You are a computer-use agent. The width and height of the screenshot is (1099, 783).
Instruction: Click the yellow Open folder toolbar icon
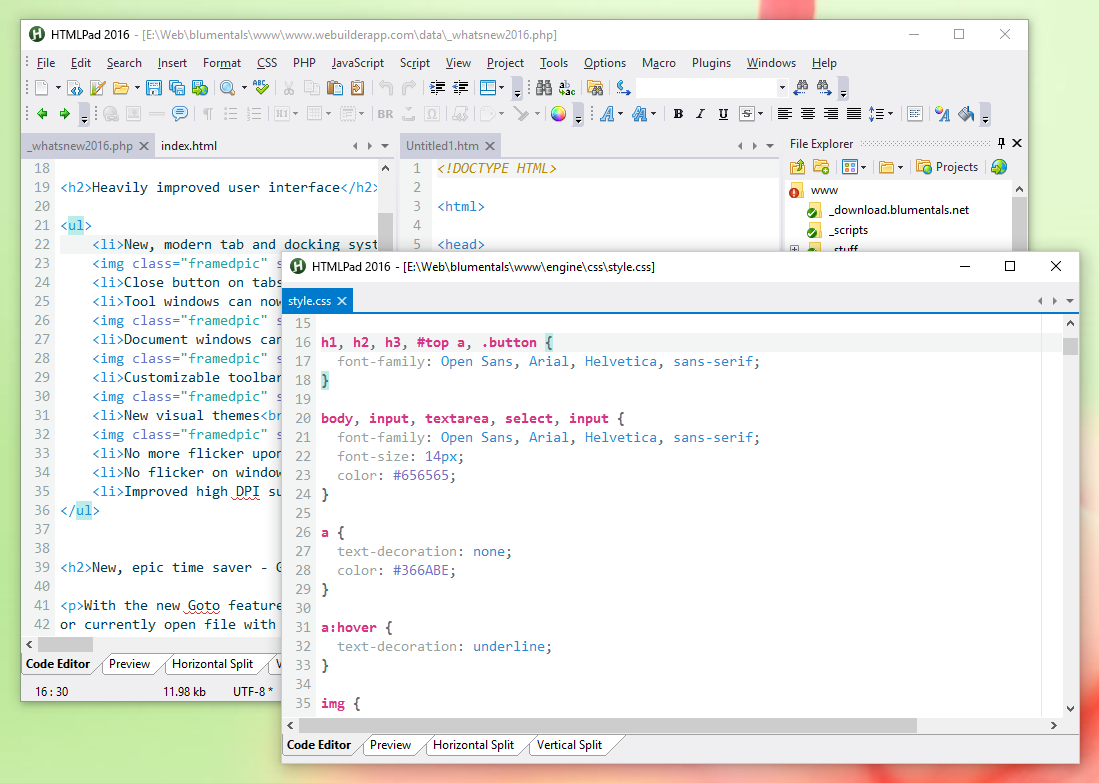pos(121,88)
